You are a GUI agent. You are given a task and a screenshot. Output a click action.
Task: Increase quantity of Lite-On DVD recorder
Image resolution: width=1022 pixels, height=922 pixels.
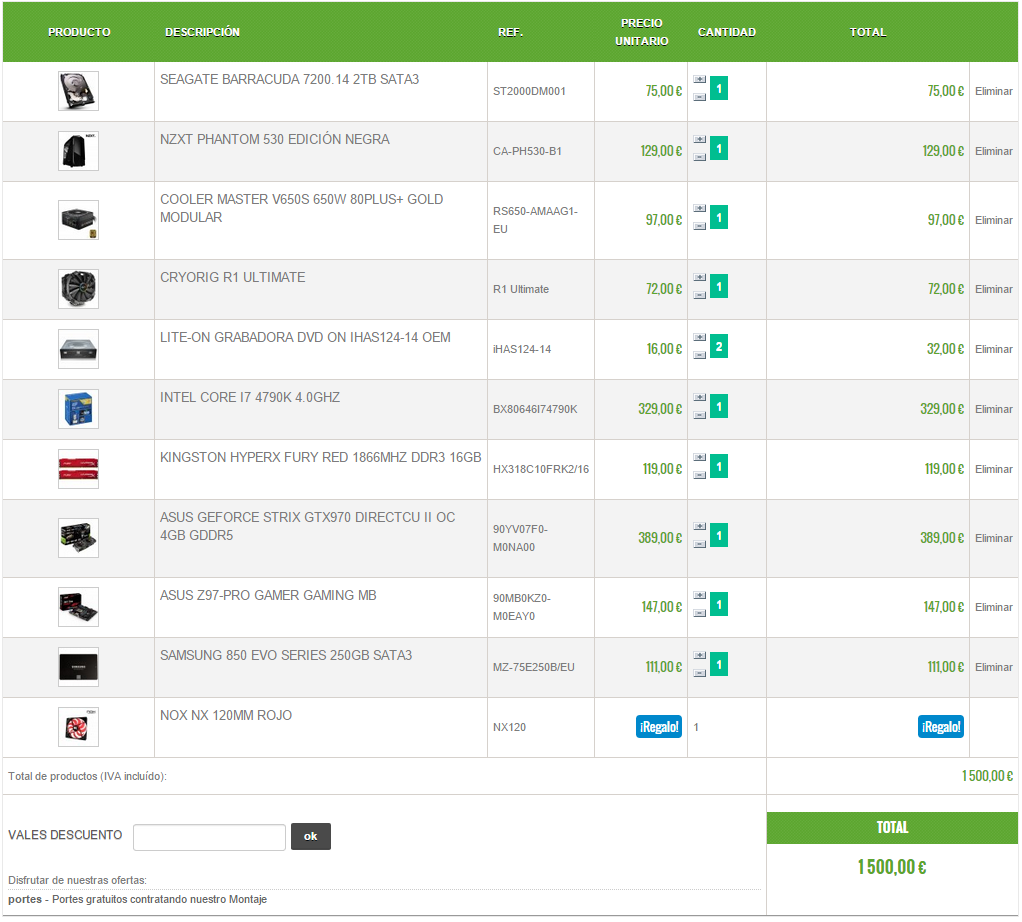click(699, 338)
